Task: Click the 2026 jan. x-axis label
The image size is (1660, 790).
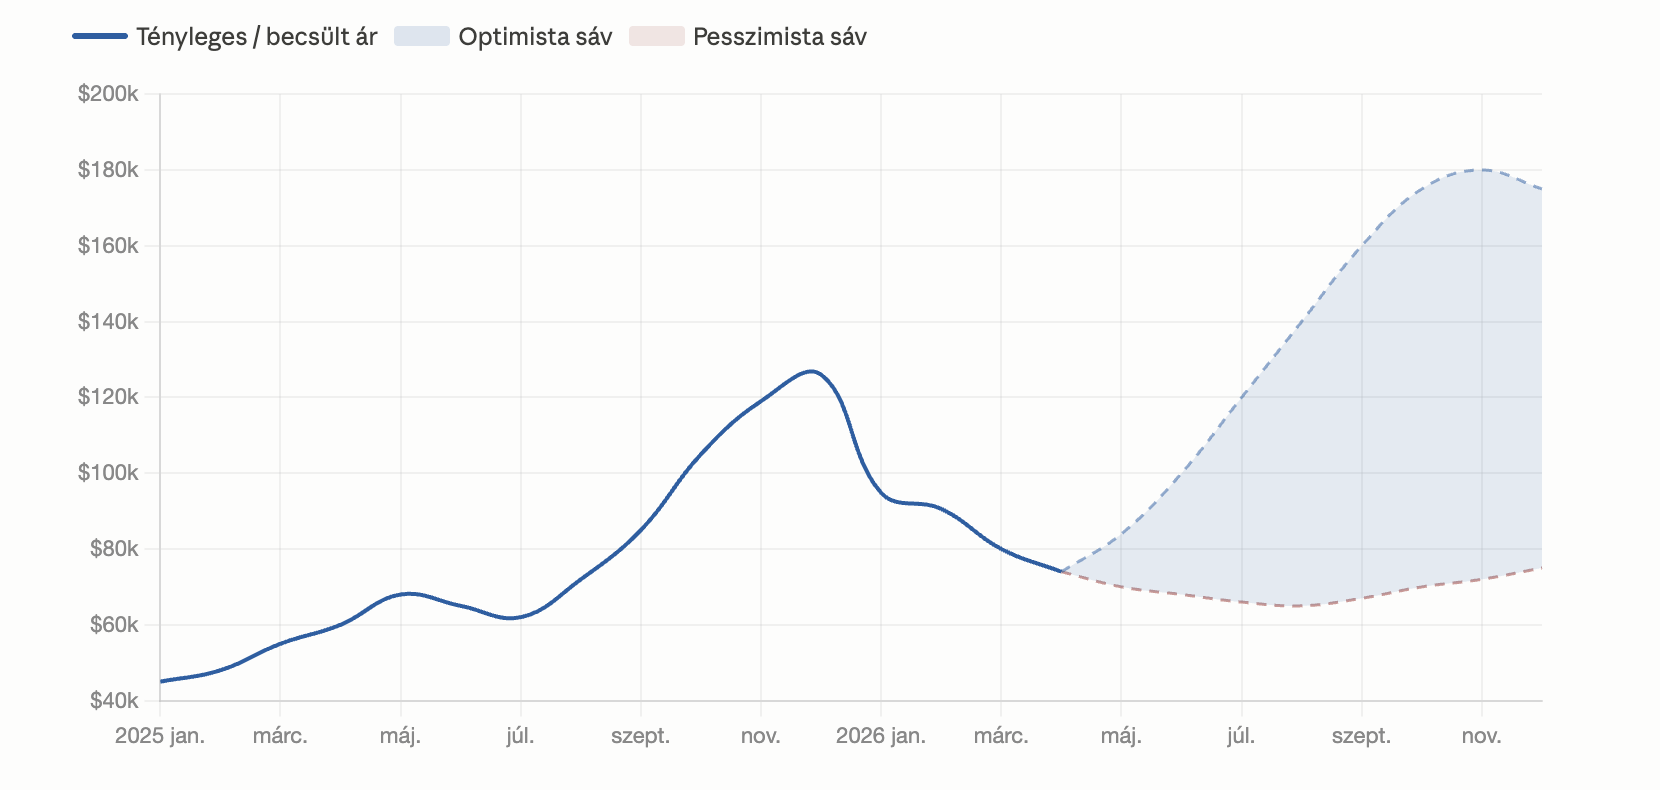Action: point(881,737)
